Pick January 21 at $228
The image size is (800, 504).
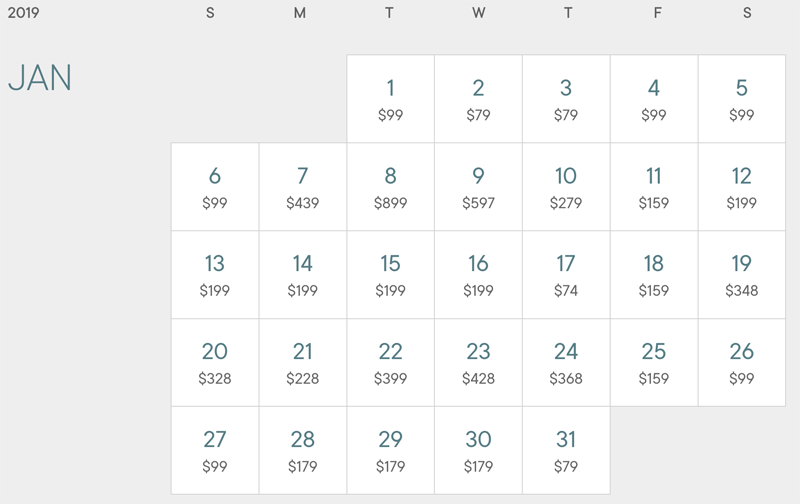pyautogui.click(x=302, y=363)
